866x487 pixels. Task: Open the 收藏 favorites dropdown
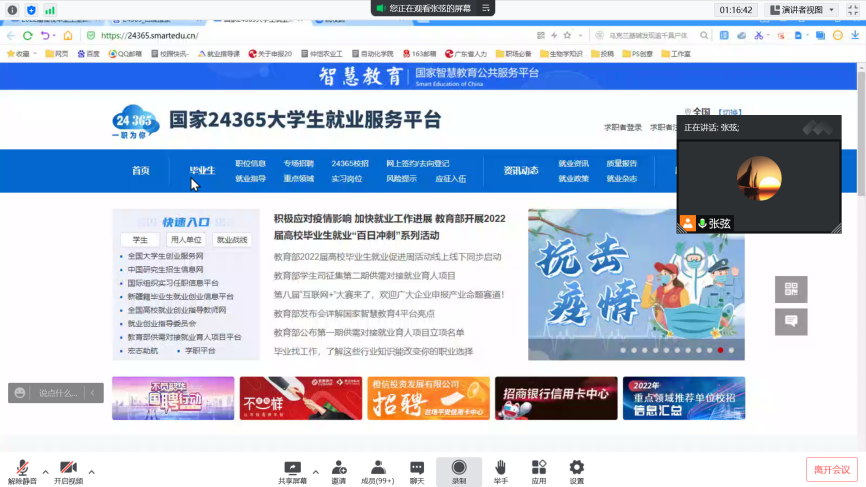21,54
